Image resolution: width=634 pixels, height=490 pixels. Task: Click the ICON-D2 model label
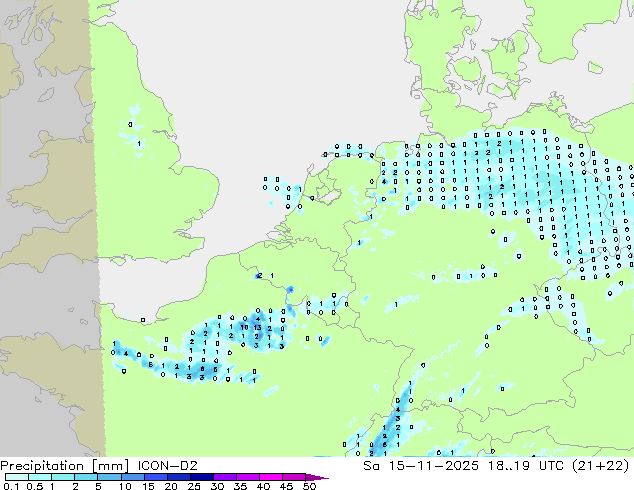(x=168, y=466)
